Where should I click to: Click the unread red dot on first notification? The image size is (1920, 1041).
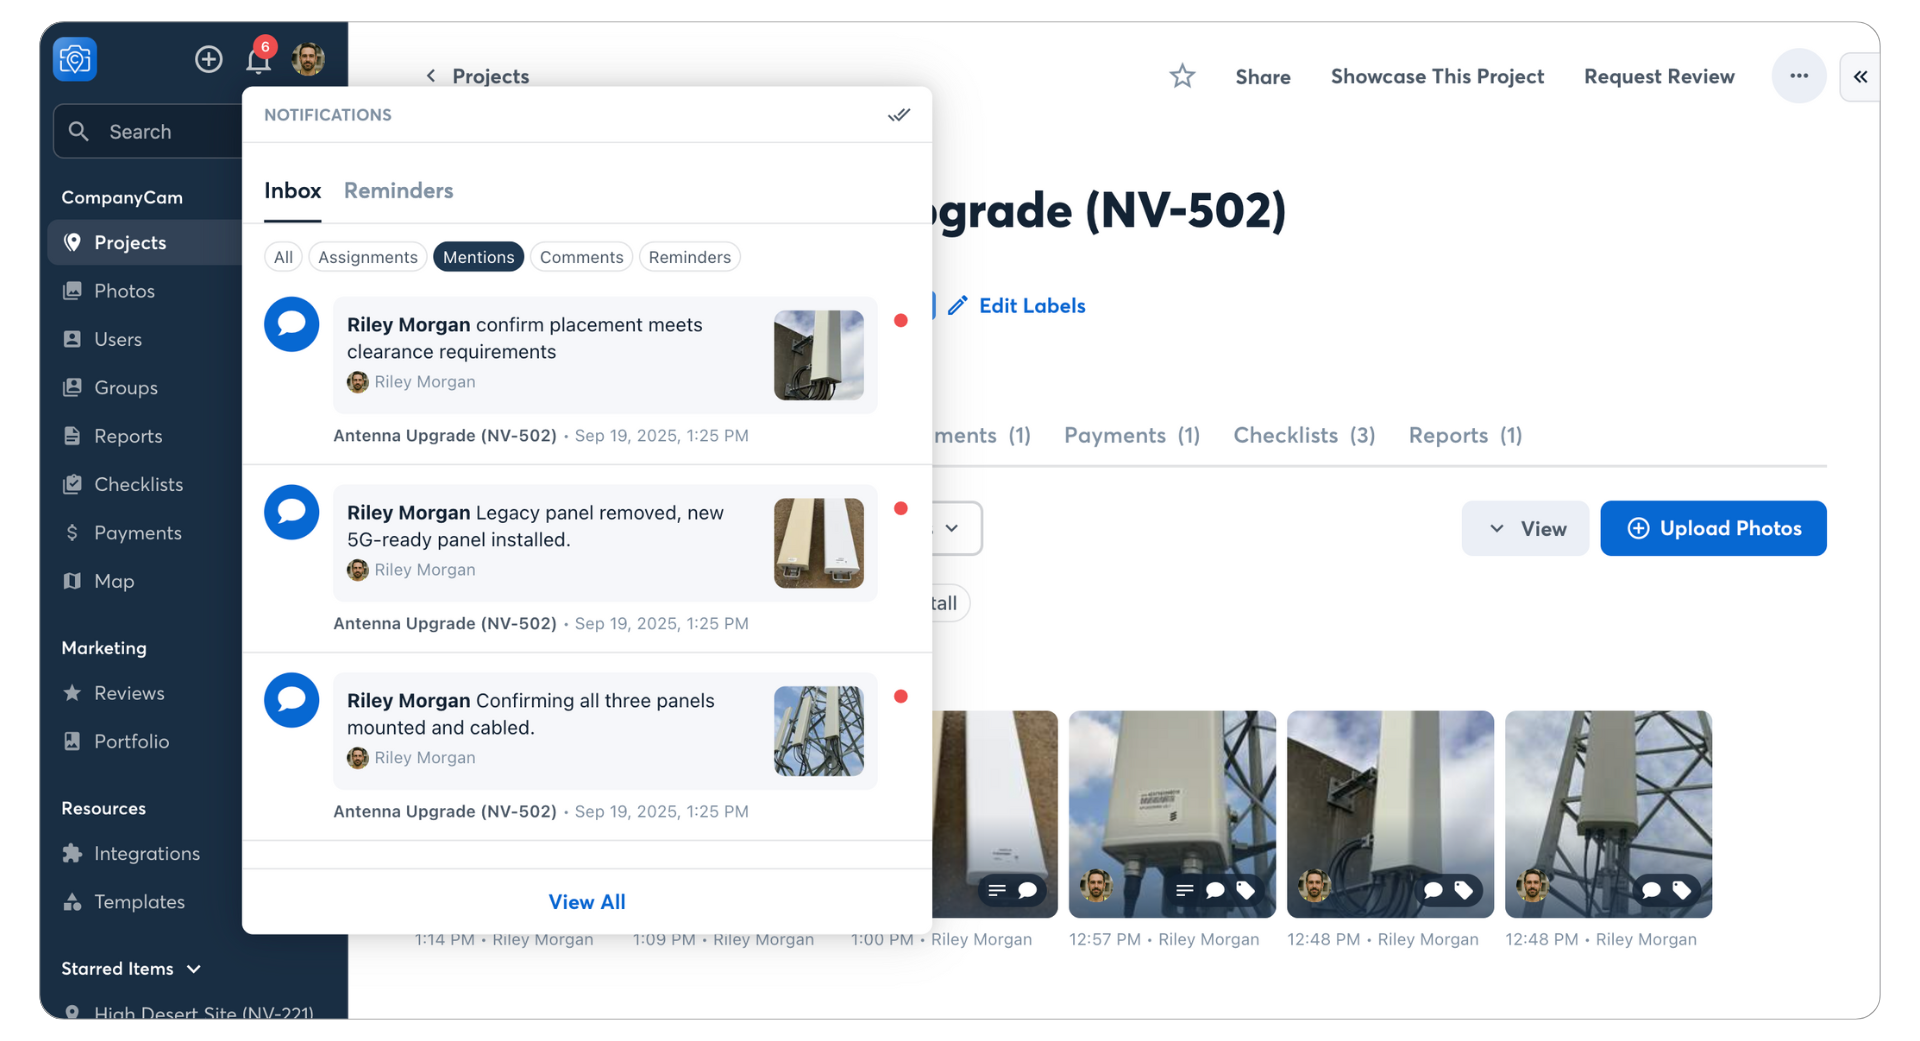[901, 321]
